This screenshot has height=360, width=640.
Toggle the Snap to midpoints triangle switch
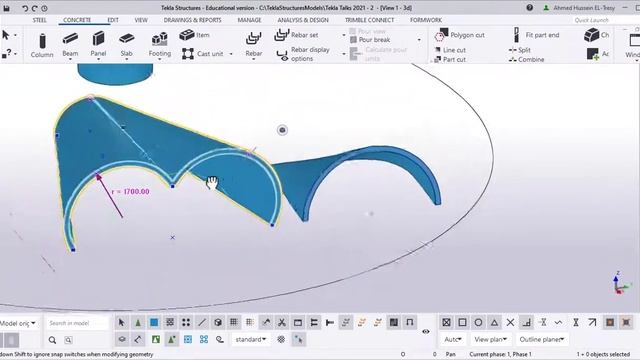coord(494,323)
